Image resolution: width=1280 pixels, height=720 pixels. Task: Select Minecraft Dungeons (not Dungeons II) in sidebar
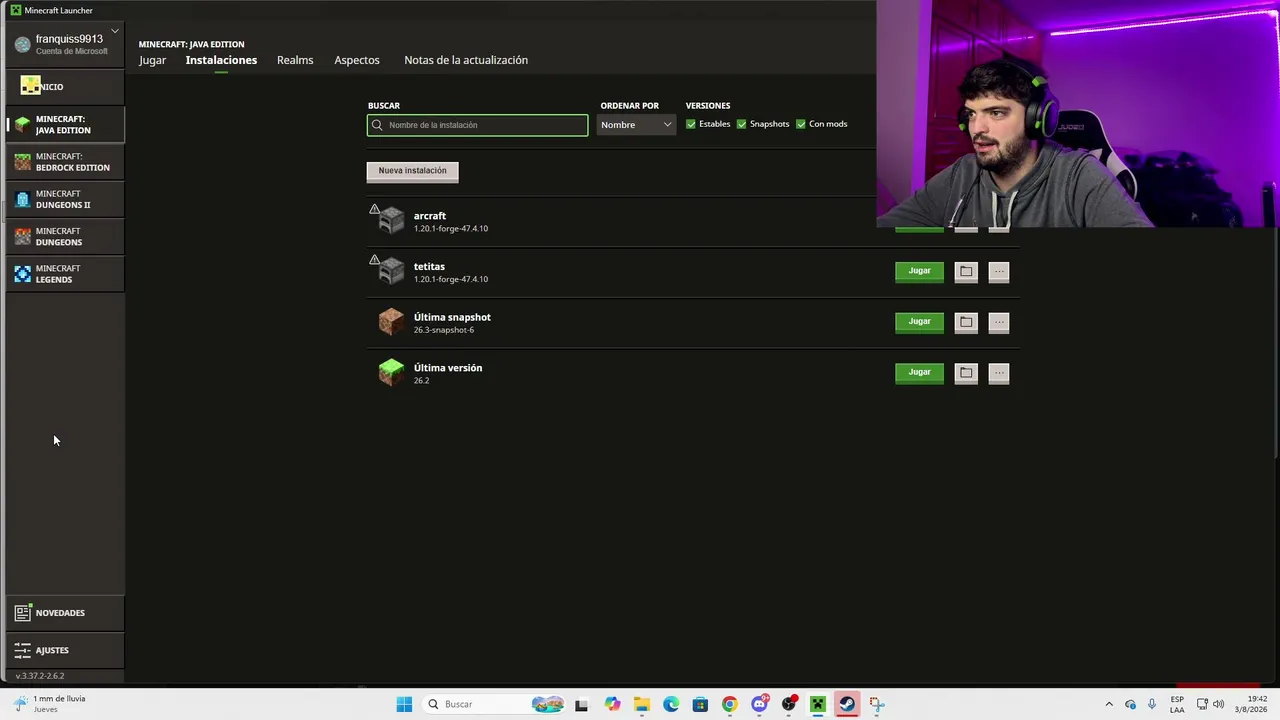click(x=65, y=236)
